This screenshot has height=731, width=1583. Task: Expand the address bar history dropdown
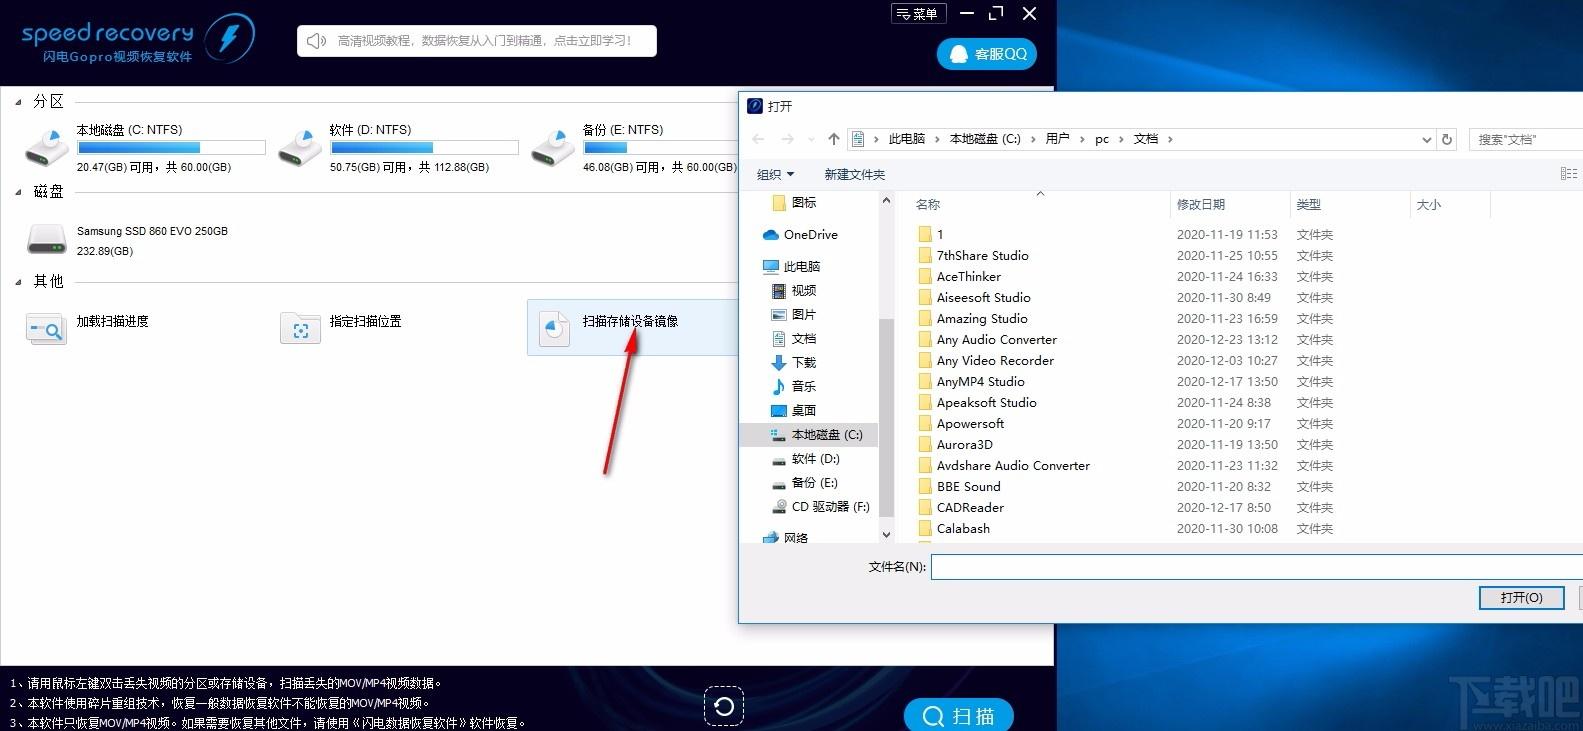[1426, 140]
